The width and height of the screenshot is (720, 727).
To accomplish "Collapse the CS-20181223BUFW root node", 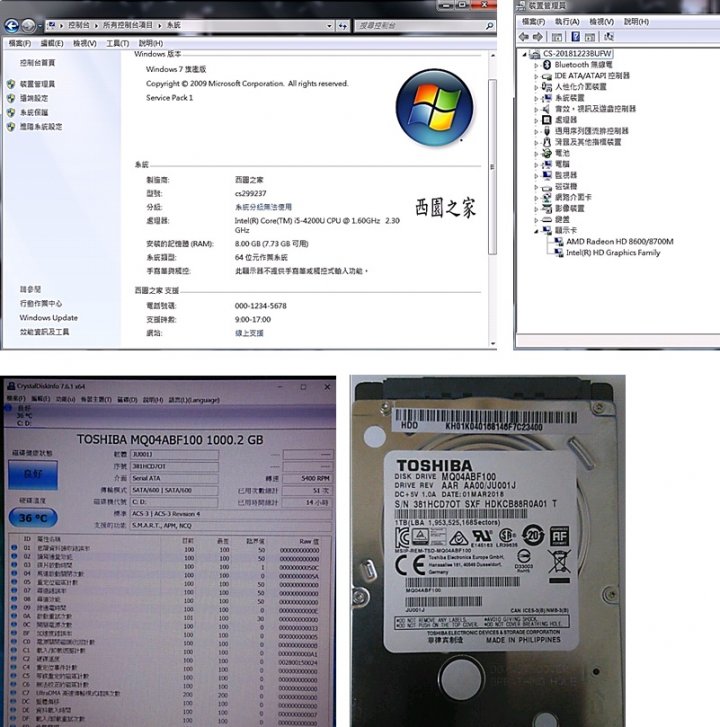I will pyautogui.click(x=525, y=54).
